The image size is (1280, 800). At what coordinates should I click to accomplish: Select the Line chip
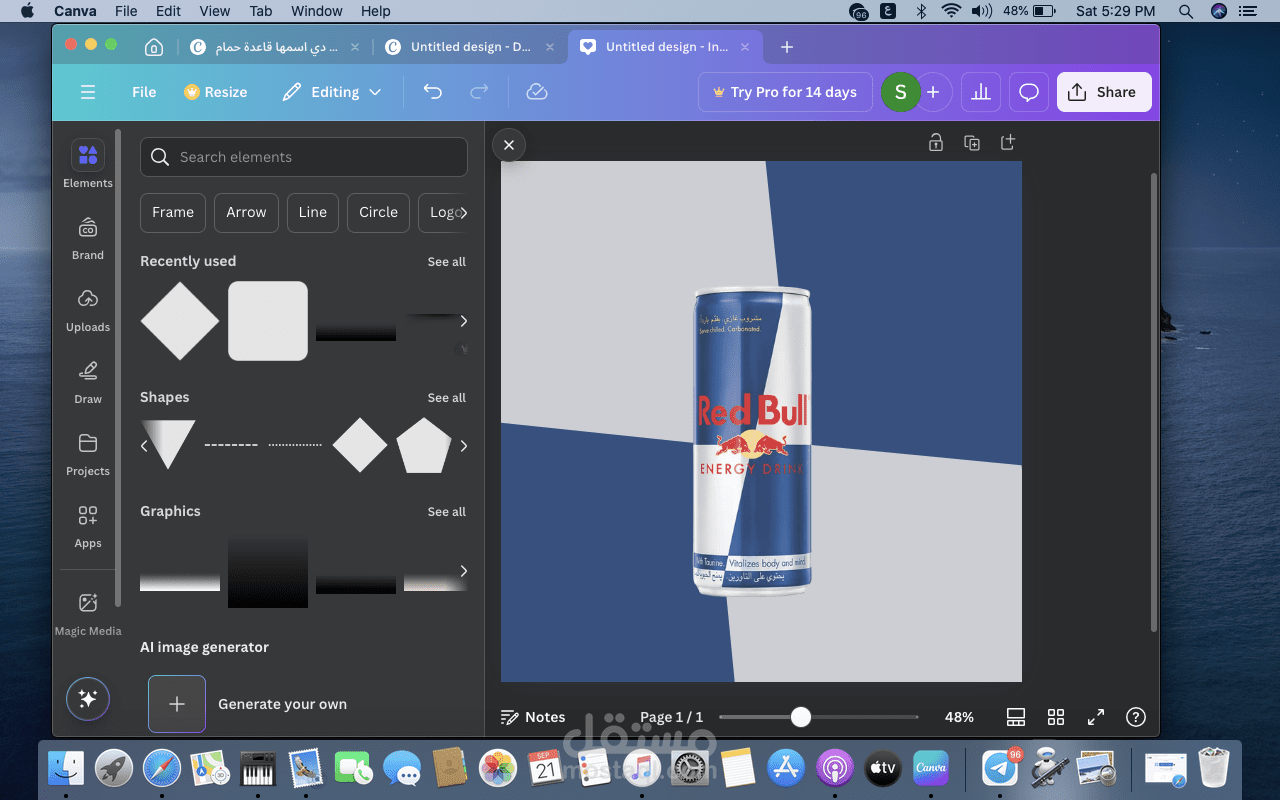pos(313,212)
